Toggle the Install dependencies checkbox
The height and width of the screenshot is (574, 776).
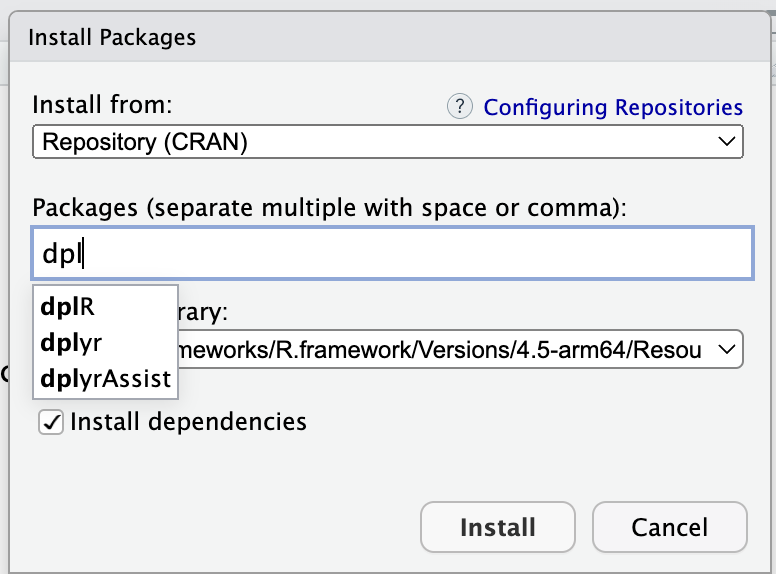pos(50,422)
